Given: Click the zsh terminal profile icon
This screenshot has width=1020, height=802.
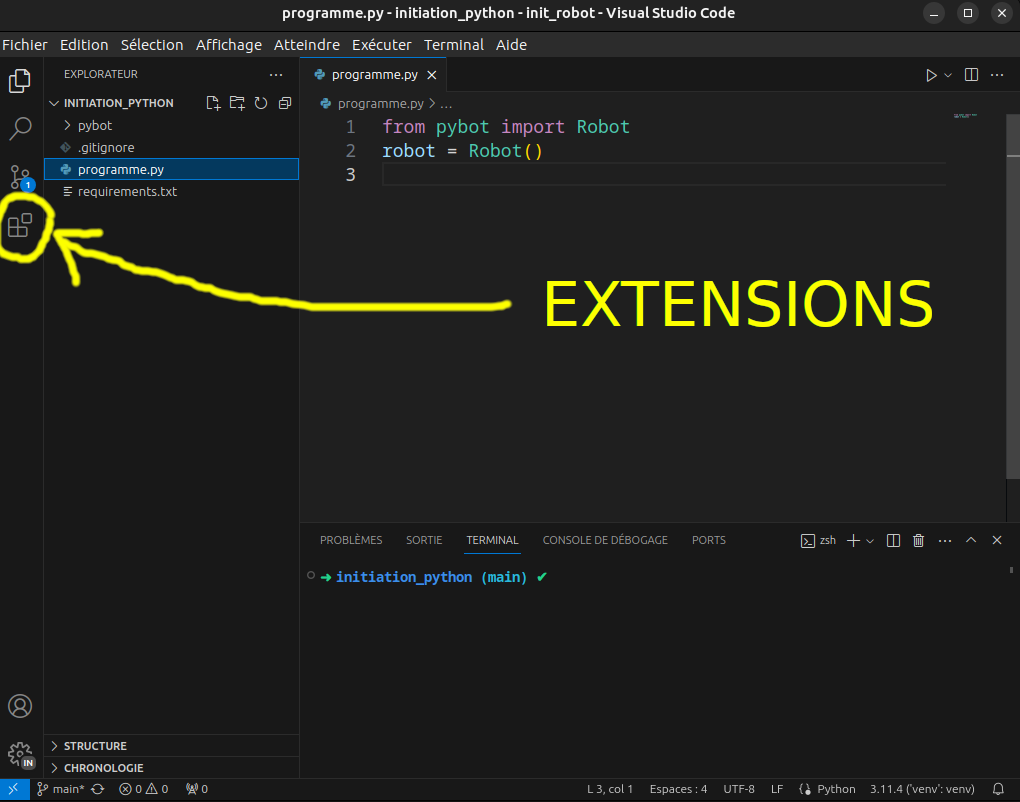Looking at the screenshot, I should pyautogui.click(x=807, y=541).
